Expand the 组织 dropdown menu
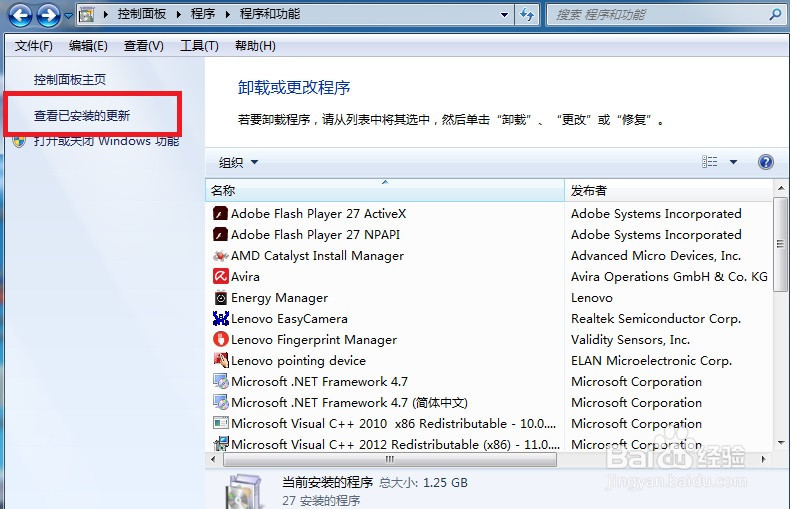The width and height of the screenshot is (790, 509). [238, 162]
